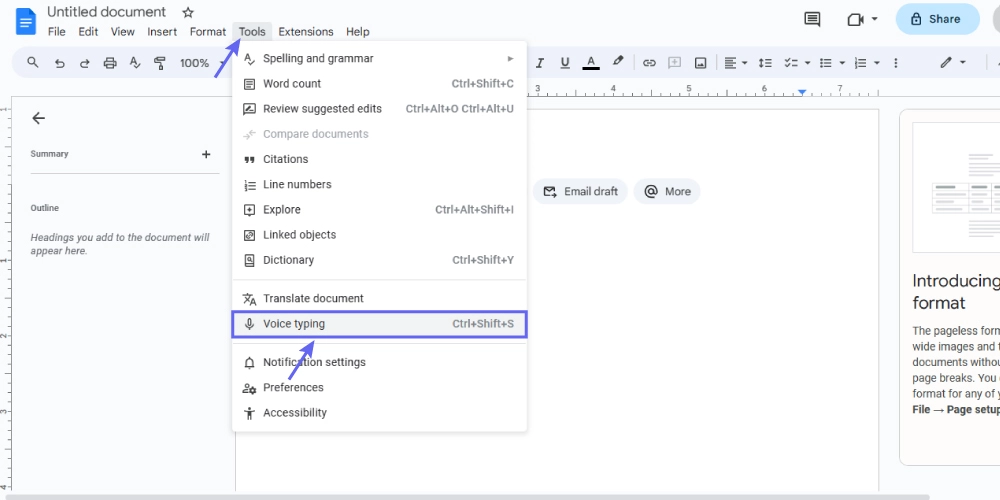Expand the numbered list options arrow
This screenshot has width=1000, height=500.
(877, 62)
